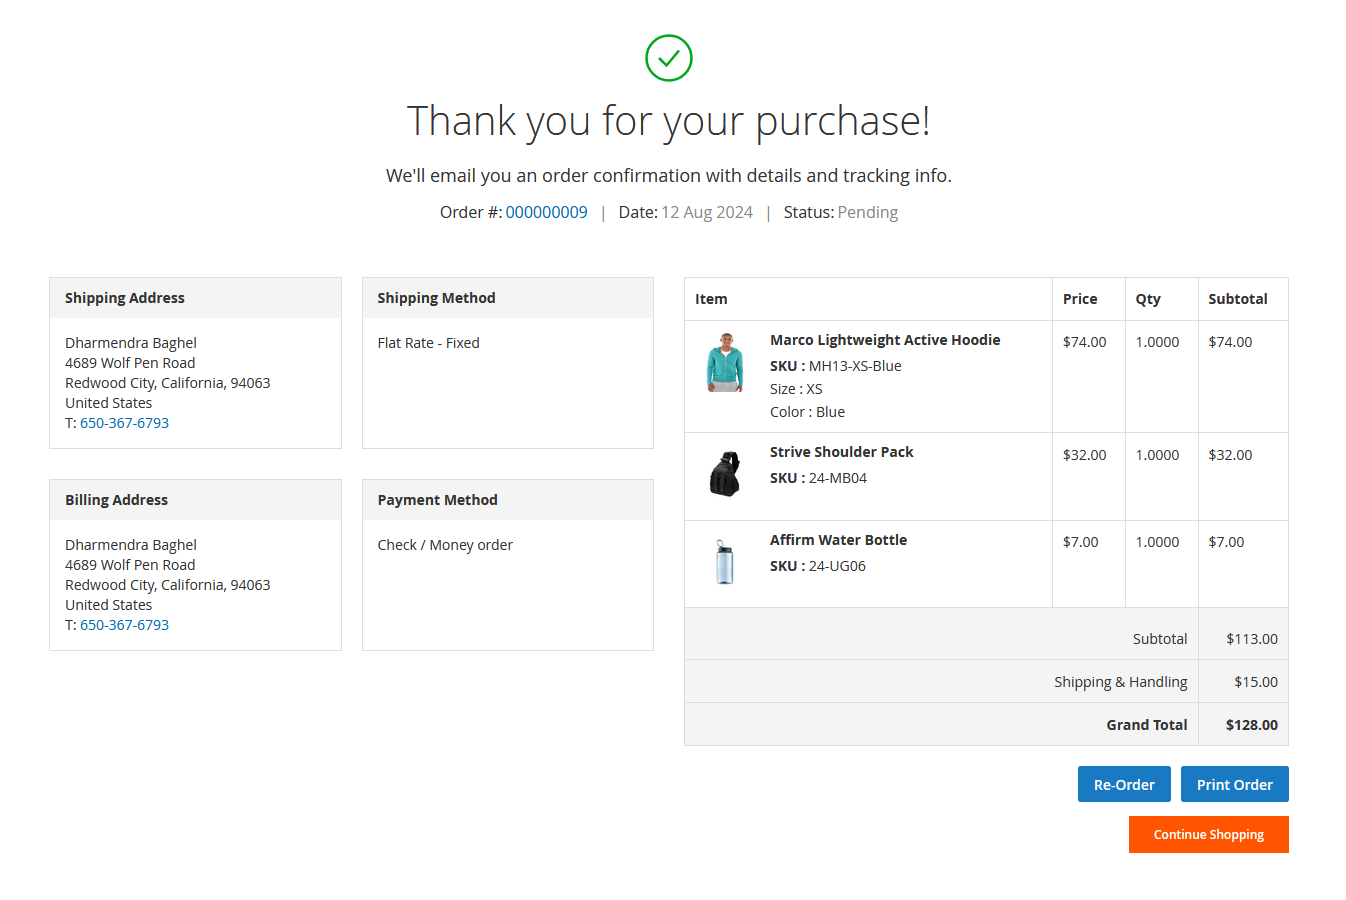Click the billing address phone number link
Screen dimensions: 1346x900
click(x=124, y=625)
